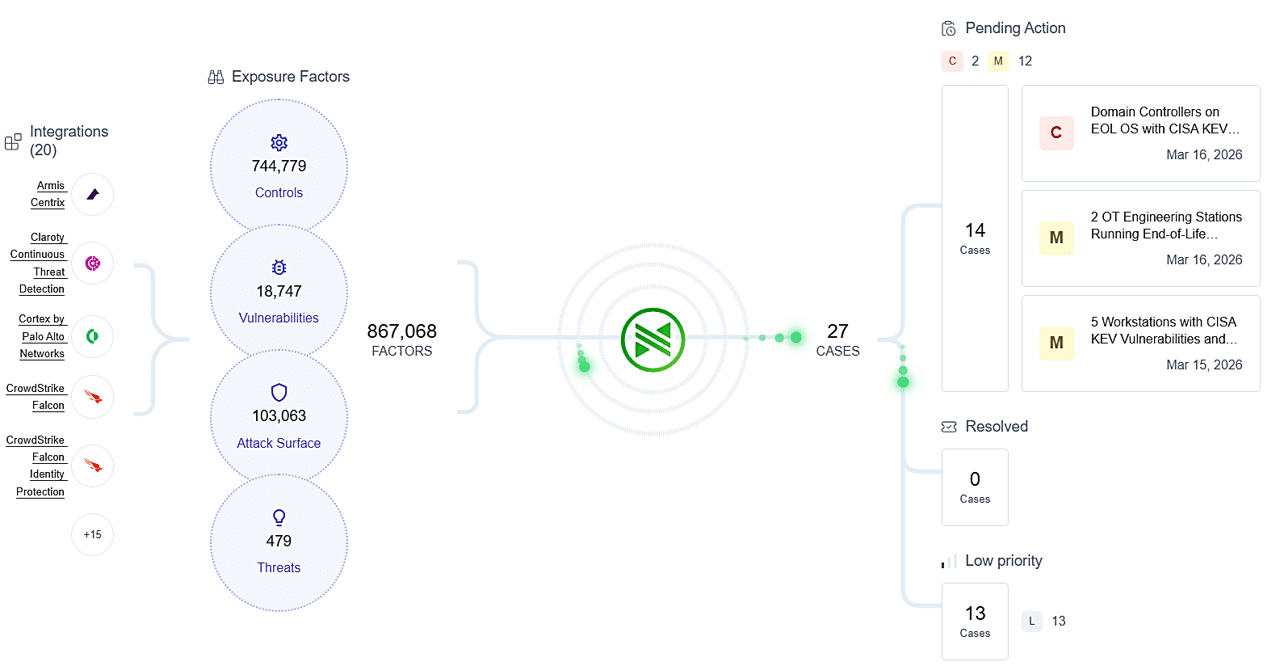The width and height of the screenshot is (1280, 670).
Task: Click the Threats lightbulb icon
Action: [279, 517]
